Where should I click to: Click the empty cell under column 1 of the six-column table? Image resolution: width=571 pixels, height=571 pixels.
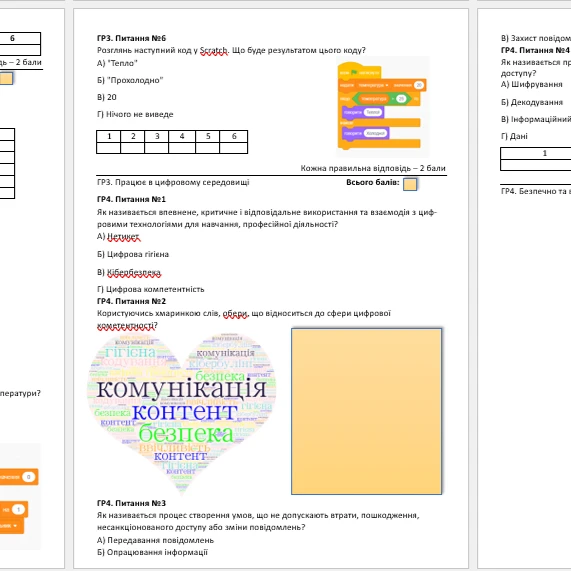[x=109, y=148]
